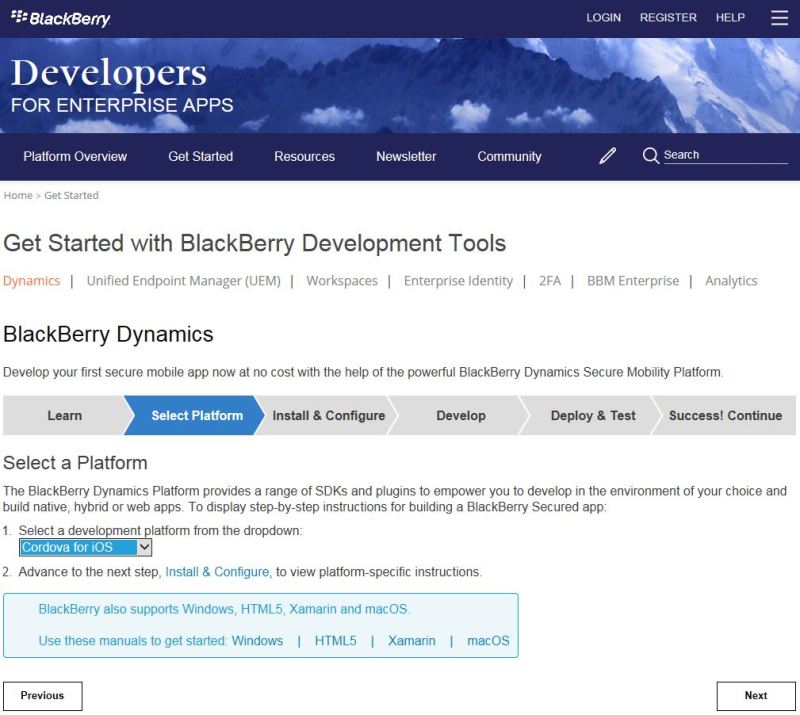800x715 pixels.
Task: Go to the Learn step
Action: [64, 415]
